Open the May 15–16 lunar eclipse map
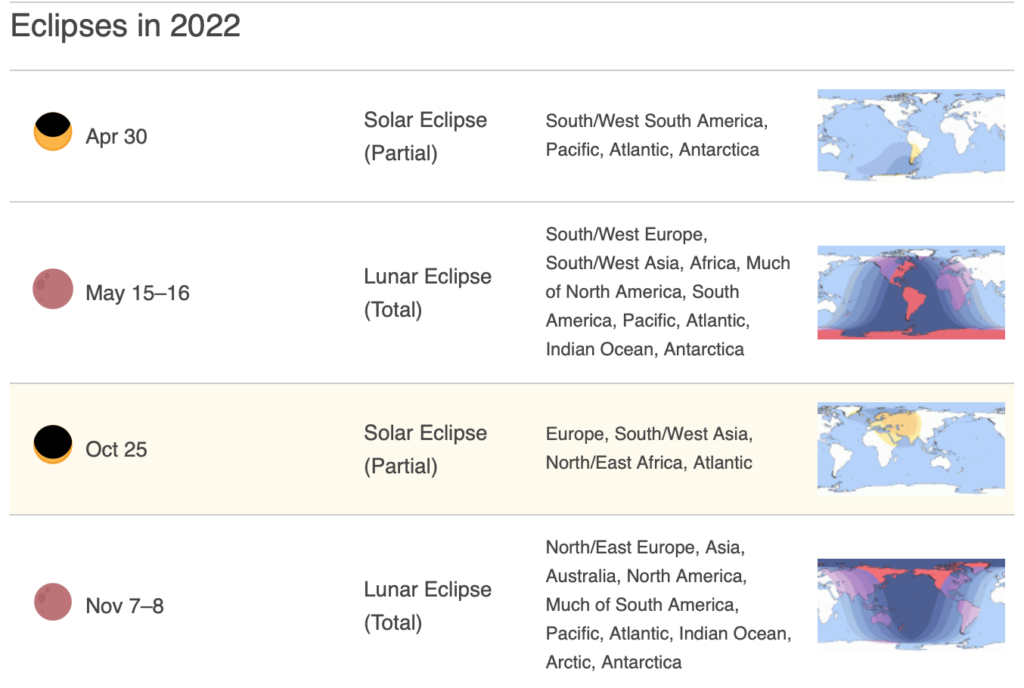This screenshot has width=1024, height=688. tap(911, 292)
